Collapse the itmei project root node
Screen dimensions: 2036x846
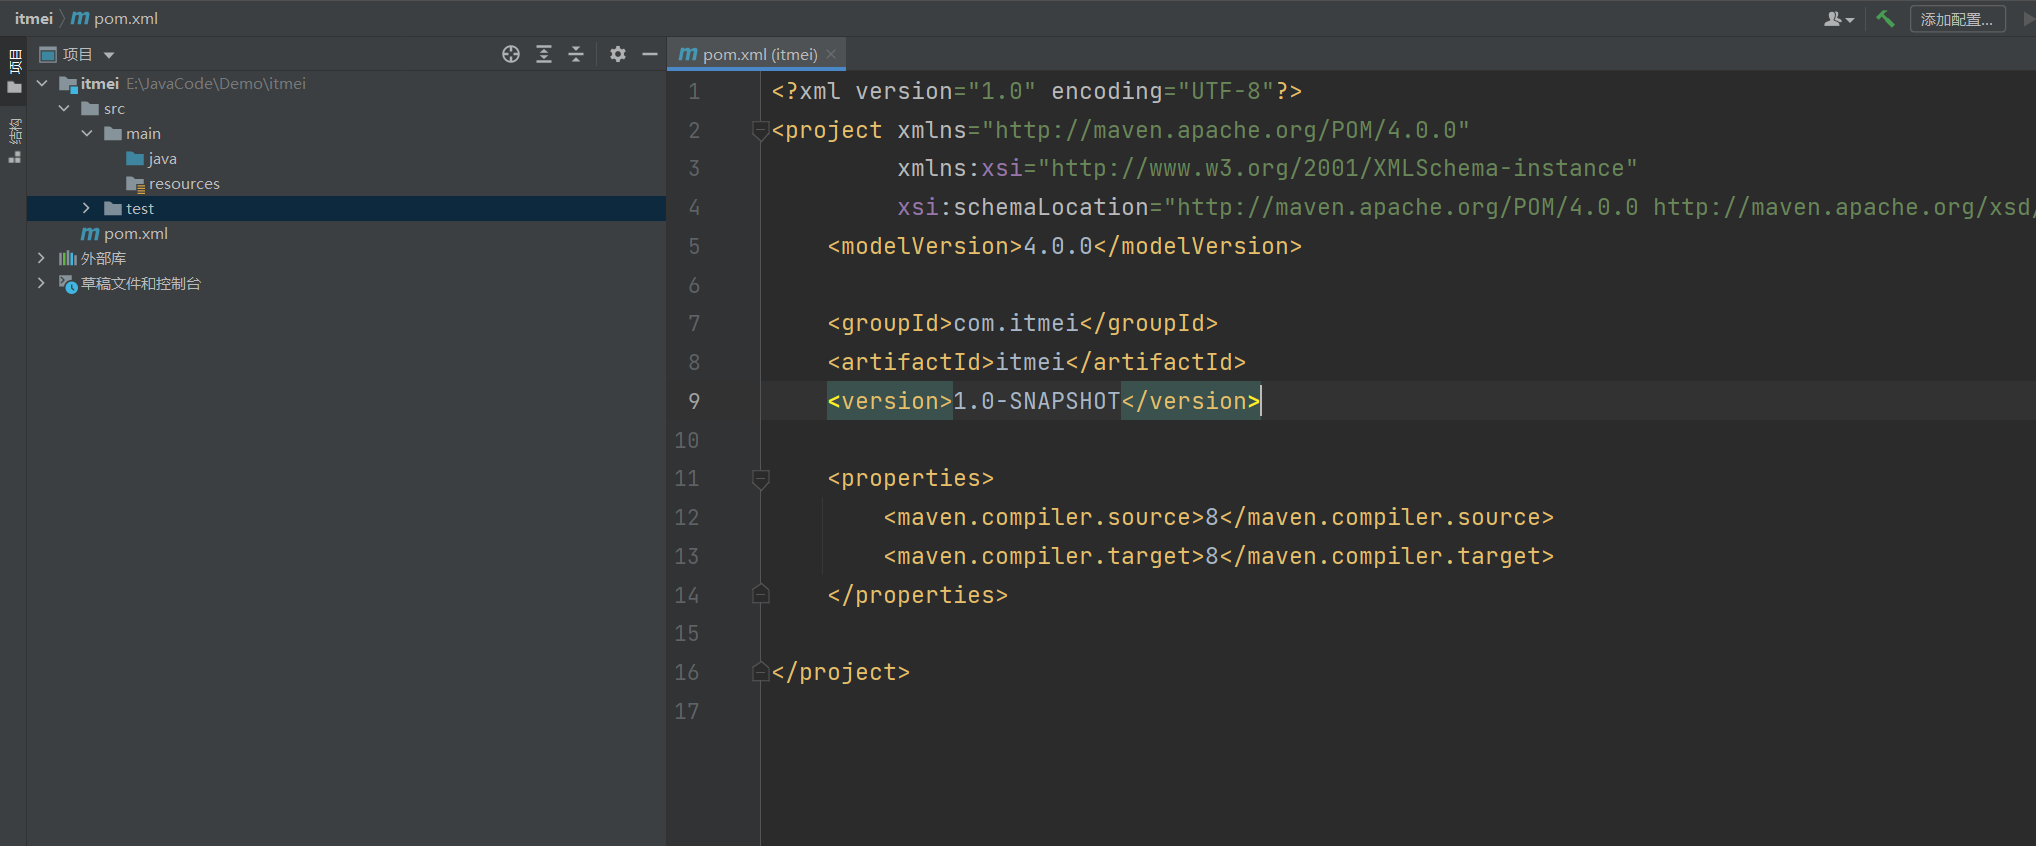tap(42, 83)
